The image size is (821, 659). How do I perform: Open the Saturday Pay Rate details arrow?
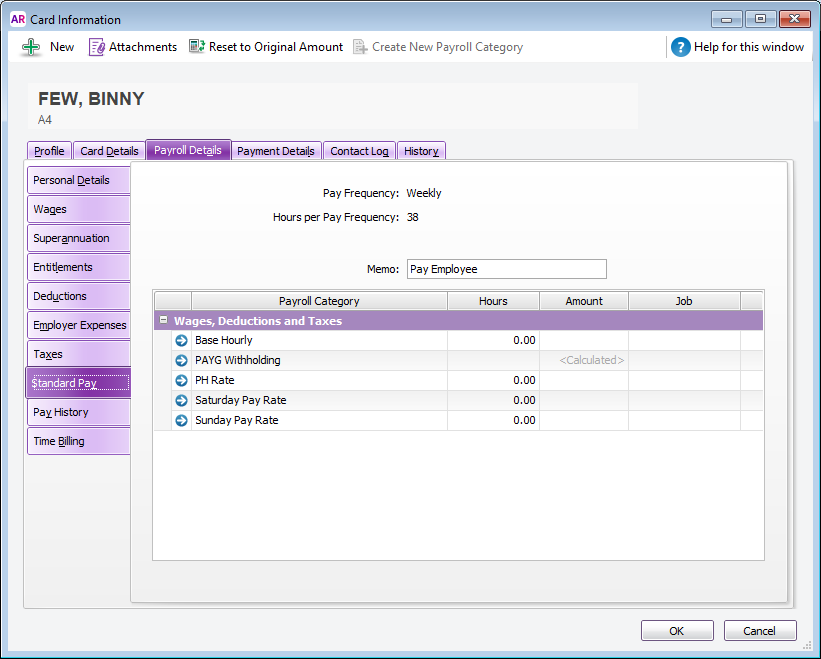click(x=181, y=400)
